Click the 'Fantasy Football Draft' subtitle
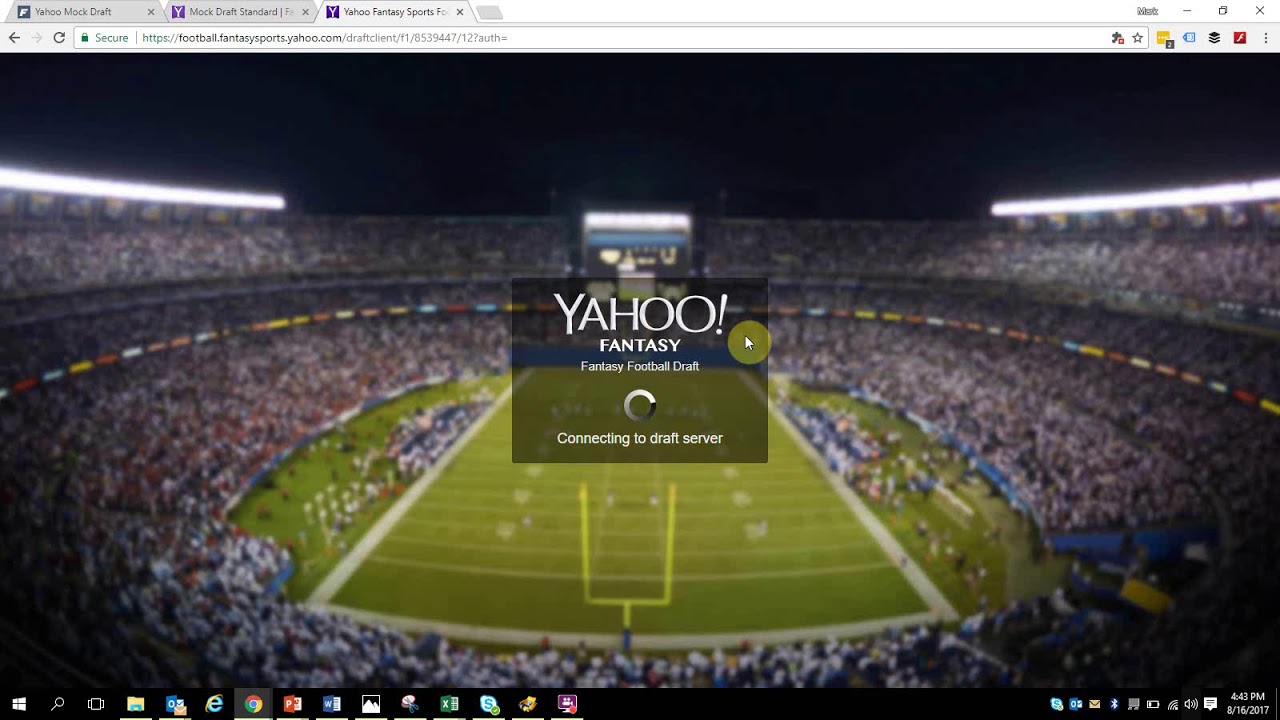The image size is (1280, 720). [x=640, y=366]
